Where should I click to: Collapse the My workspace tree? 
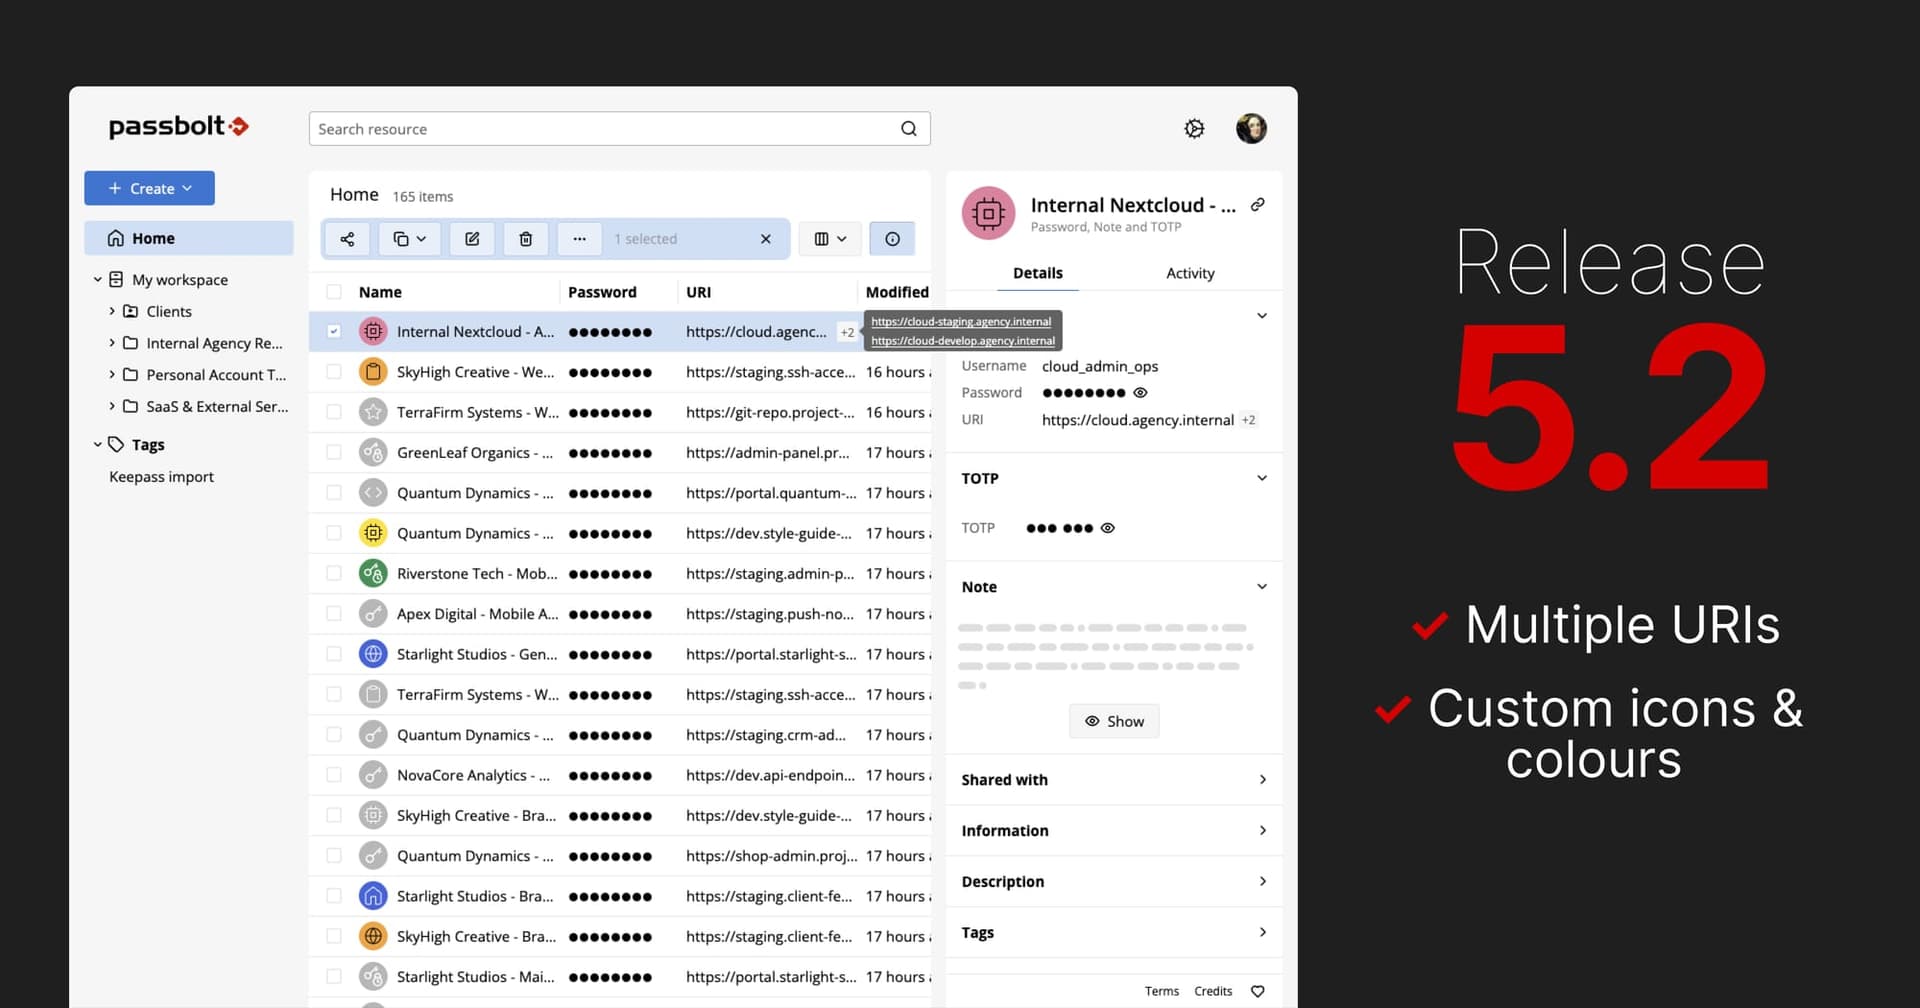click(97, 279)
